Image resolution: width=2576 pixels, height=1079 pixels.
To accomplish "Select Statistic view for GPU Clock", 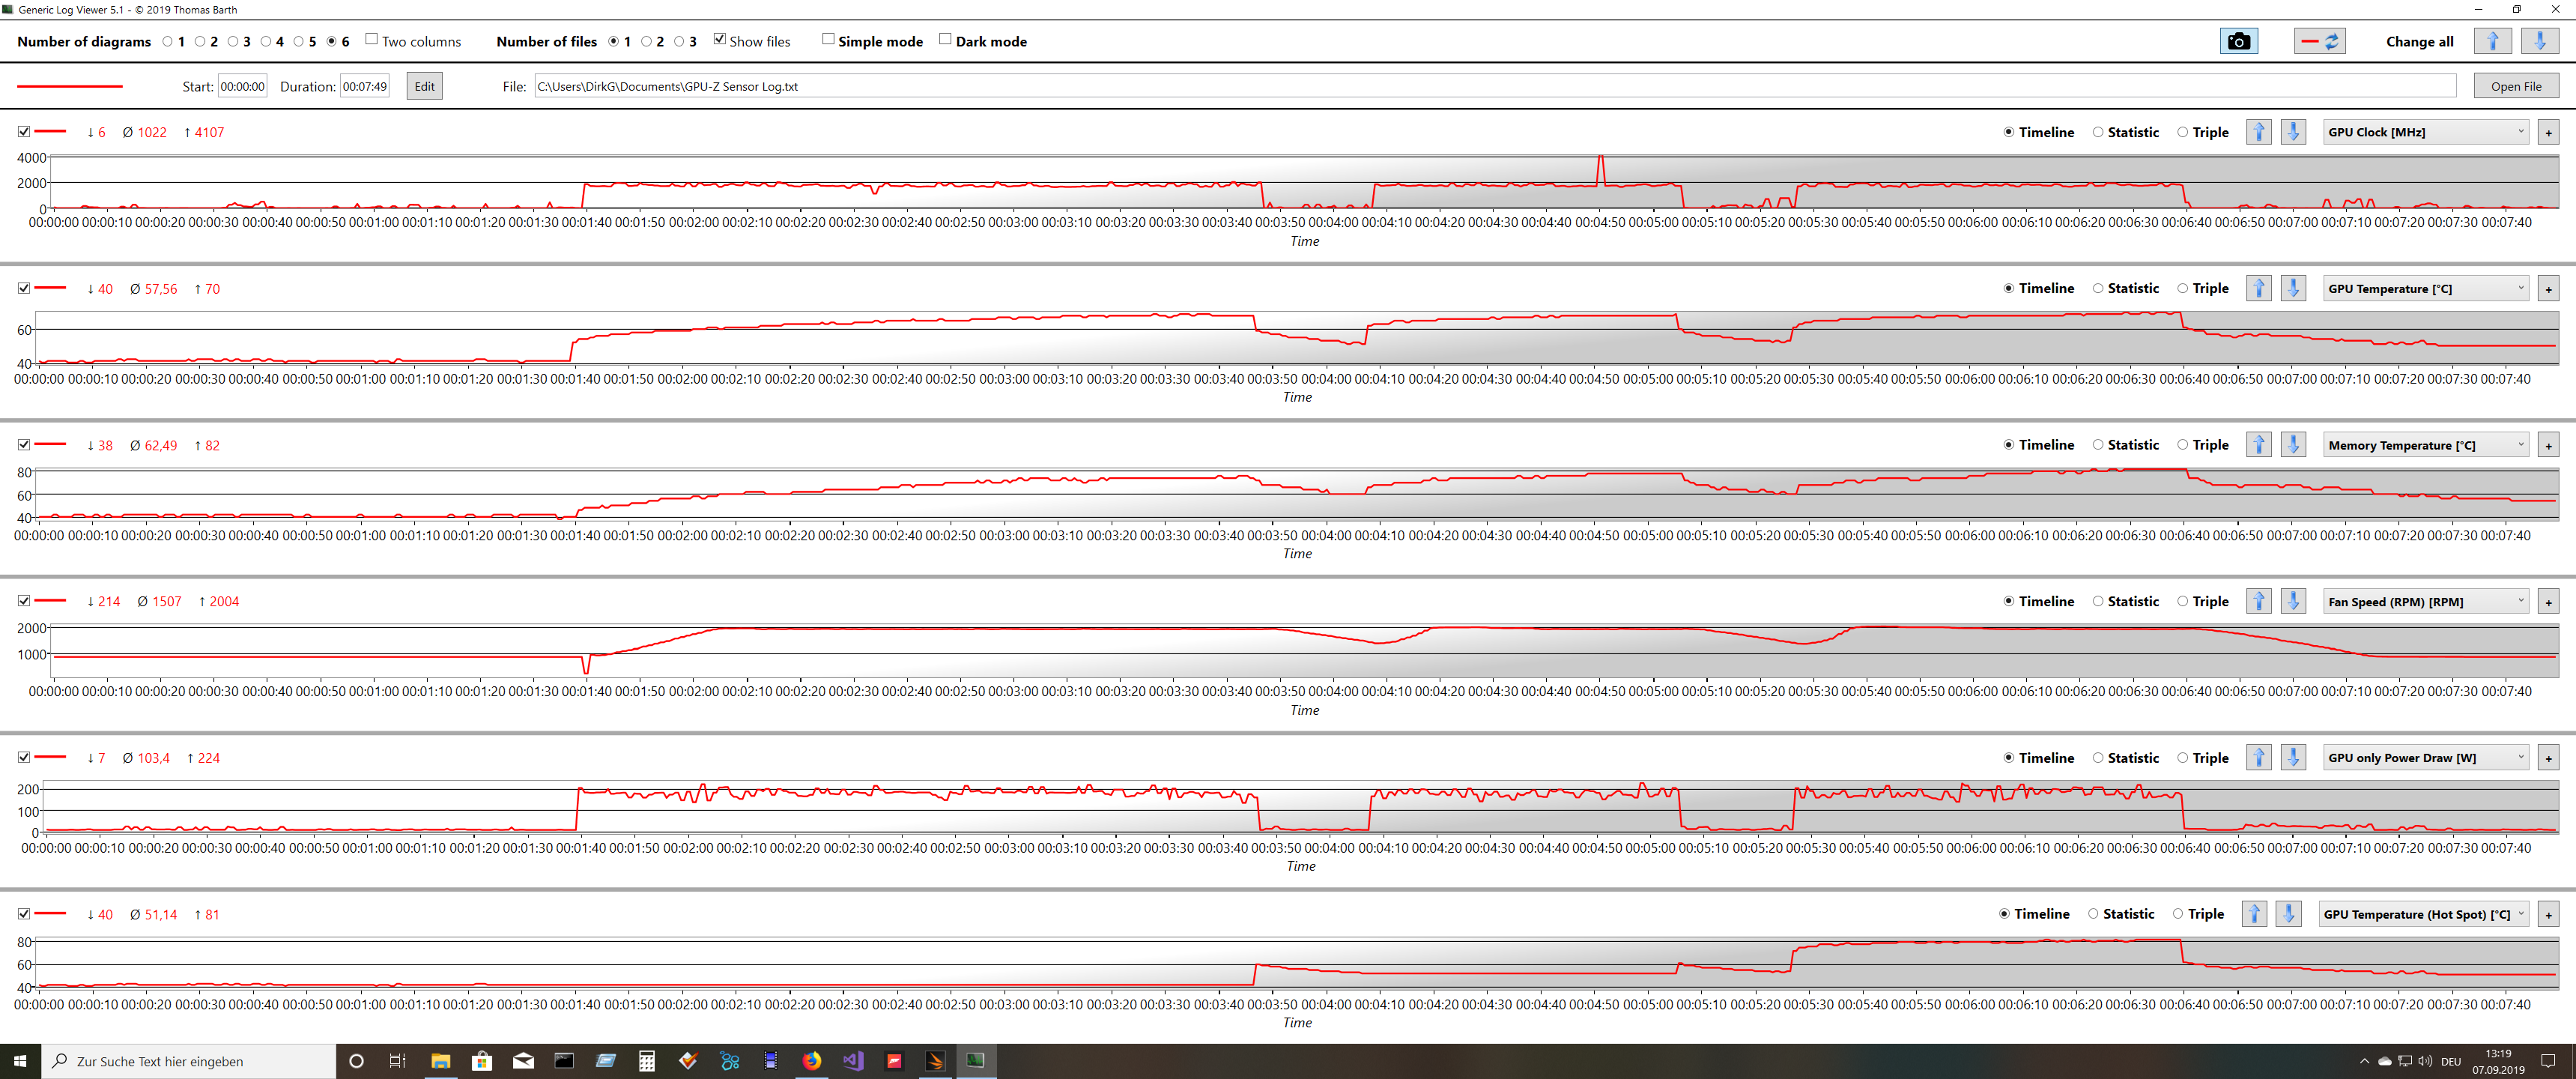I will point(2098,132).
